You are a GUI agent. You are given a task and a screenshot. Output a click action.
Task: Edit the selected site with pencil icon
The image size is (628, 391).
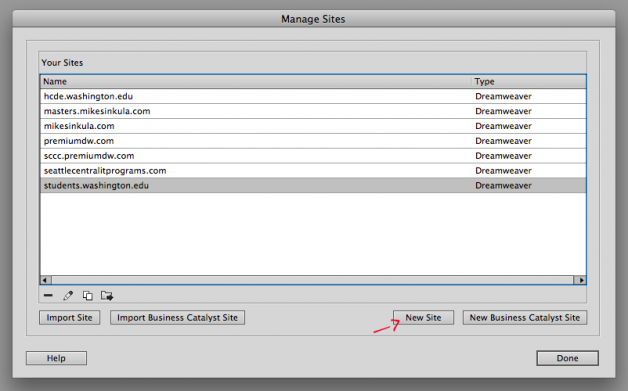tap(68, 296)
